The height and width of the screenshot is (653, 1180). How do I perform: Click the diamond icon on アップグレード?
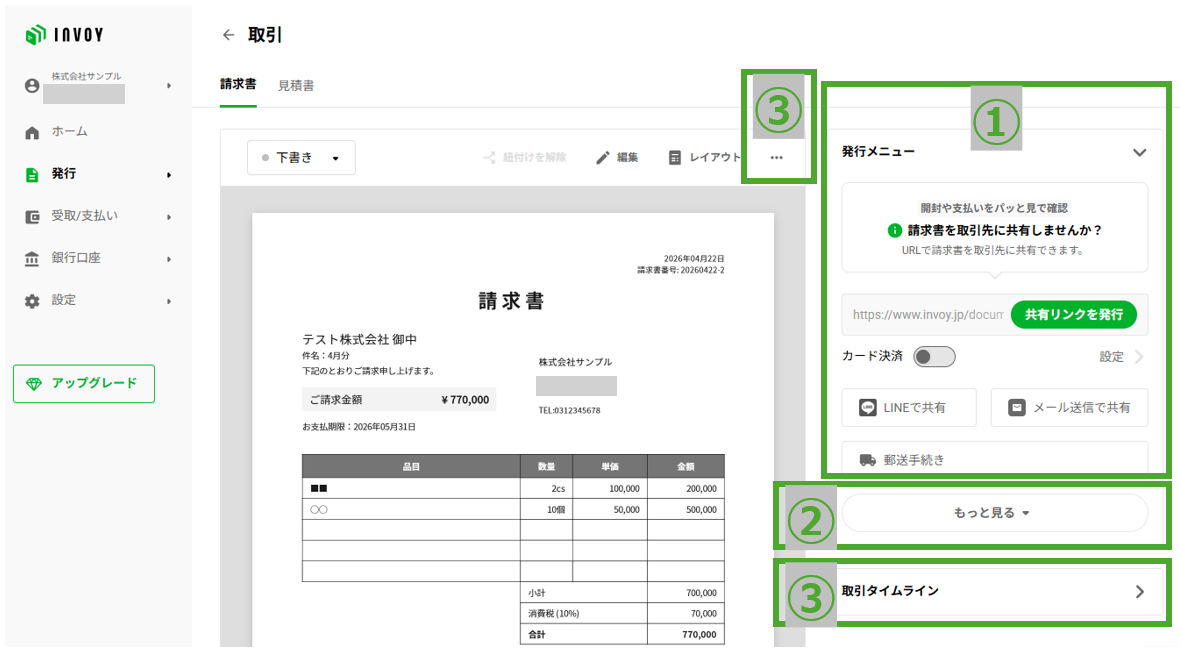point(34,384)
